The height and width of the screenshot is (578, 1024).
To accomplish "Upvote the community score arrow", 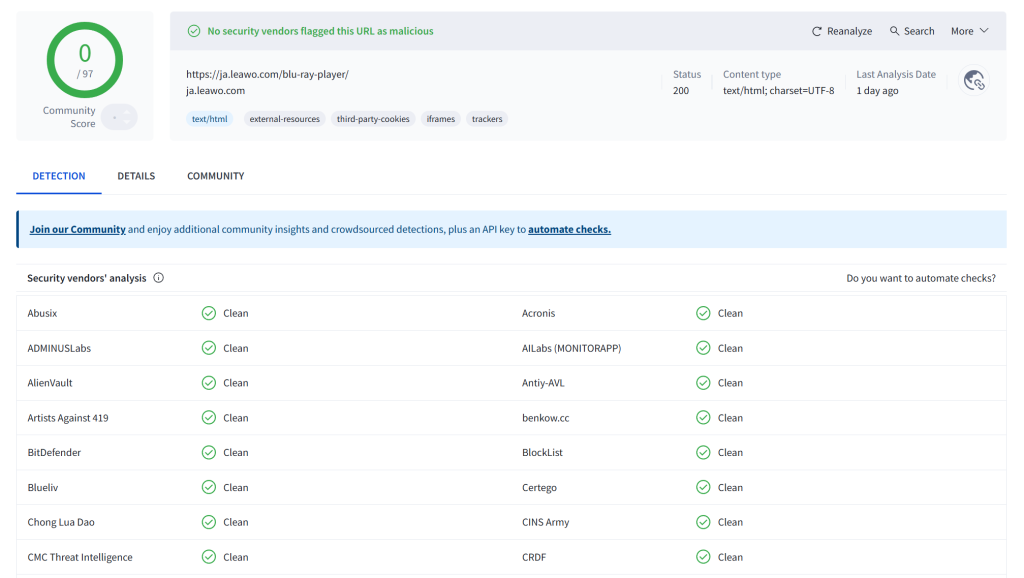I will pyautogui.click(x=127, y=112).
